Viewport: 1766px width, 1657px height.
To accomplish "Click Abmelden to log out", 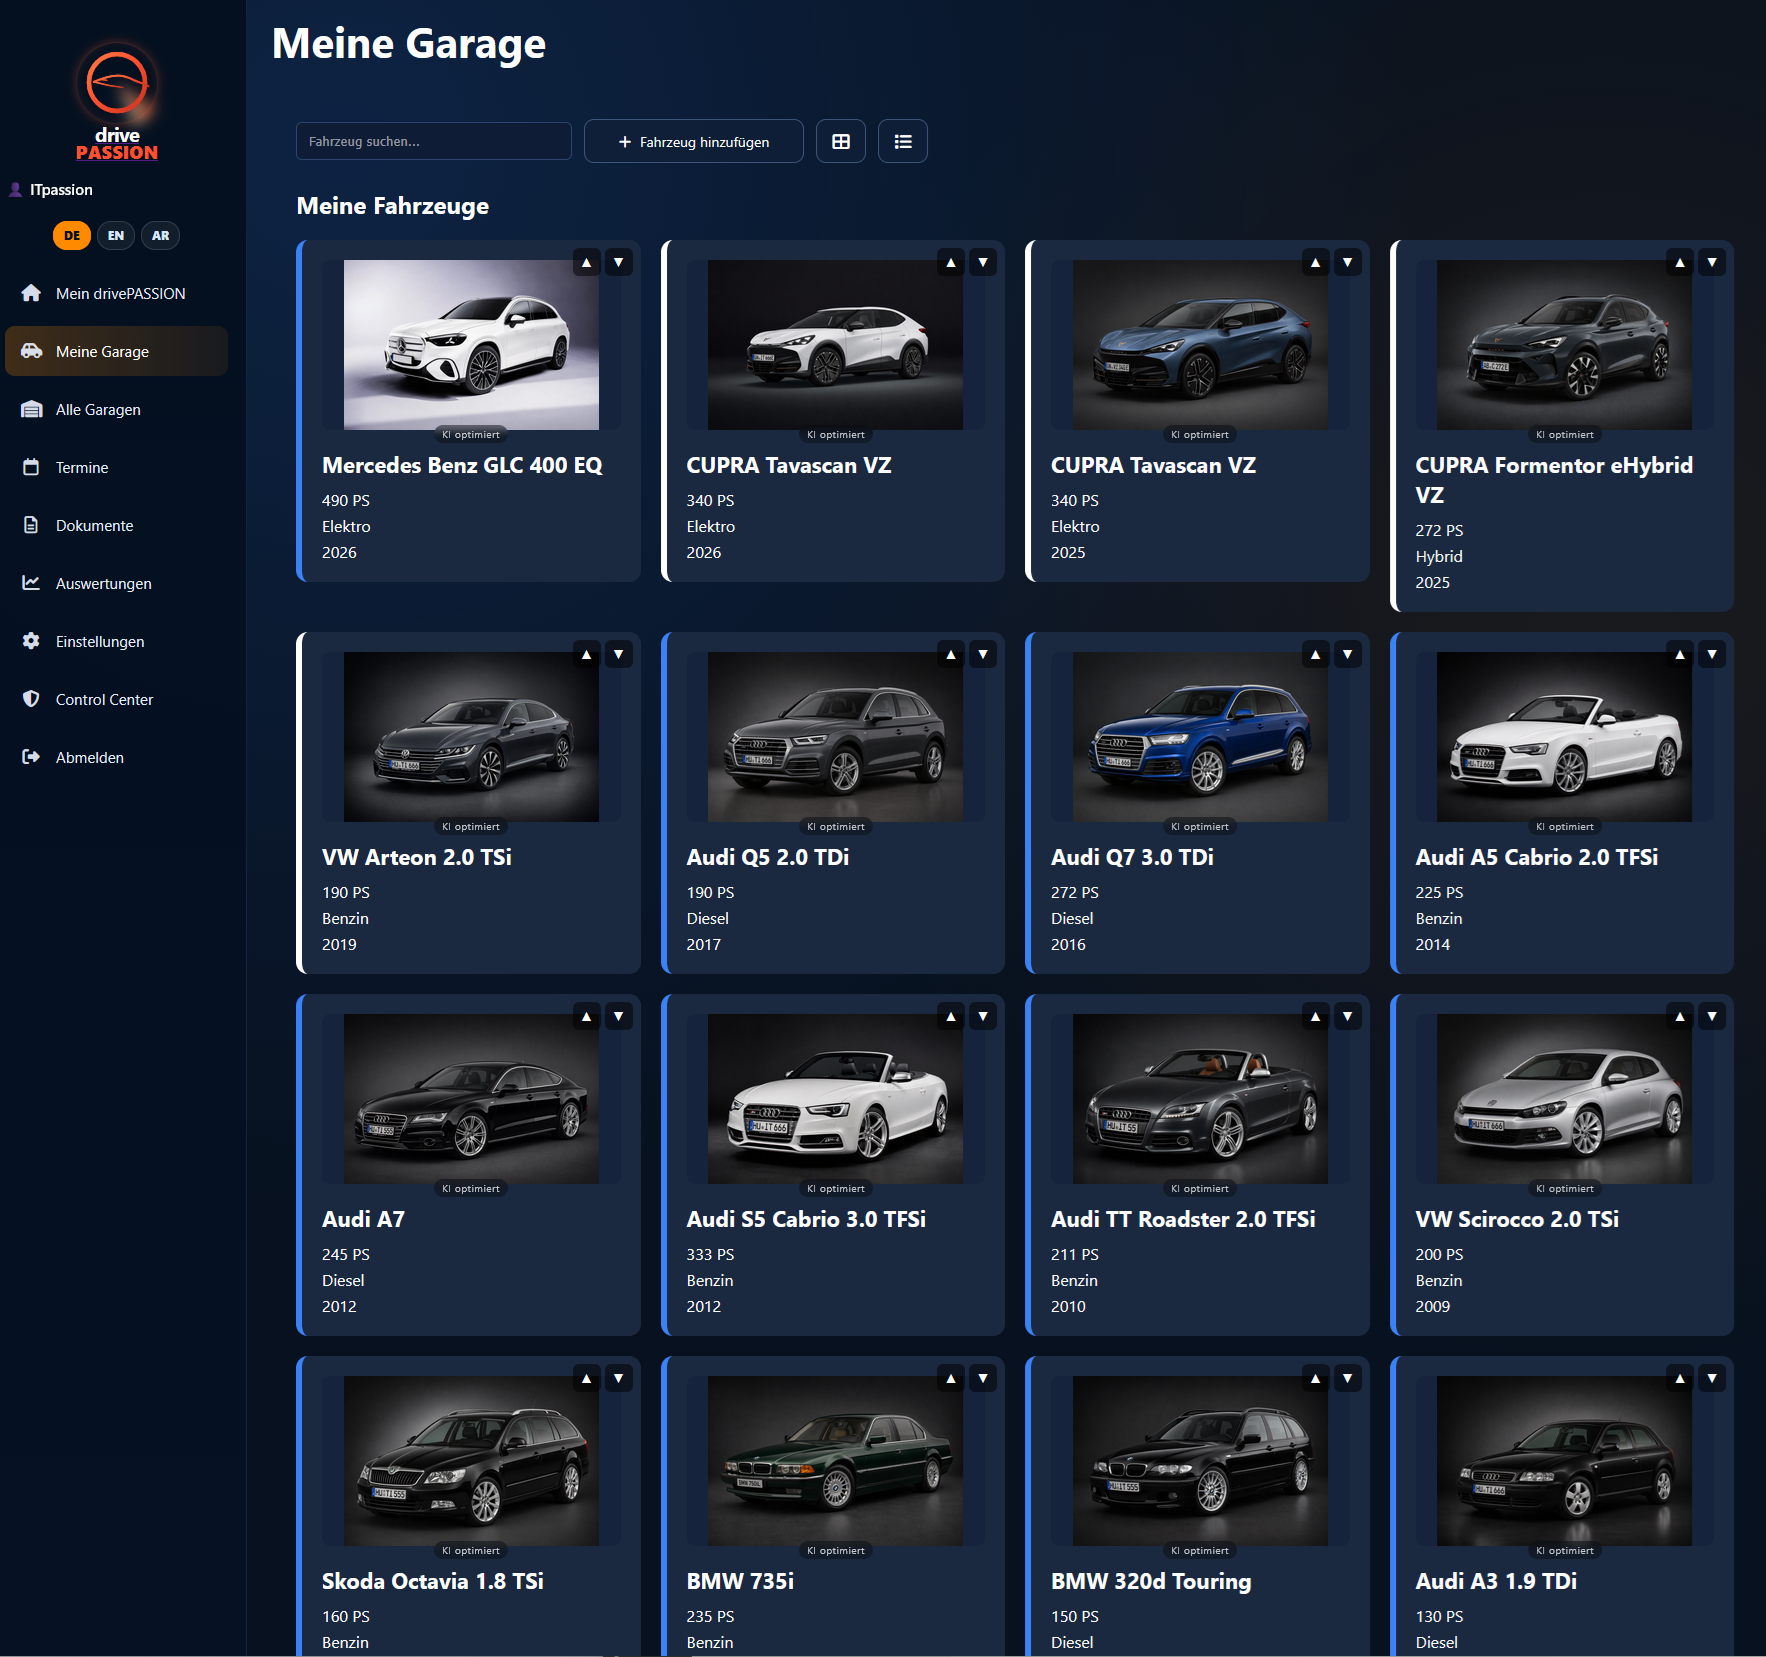I will (117, 757).
